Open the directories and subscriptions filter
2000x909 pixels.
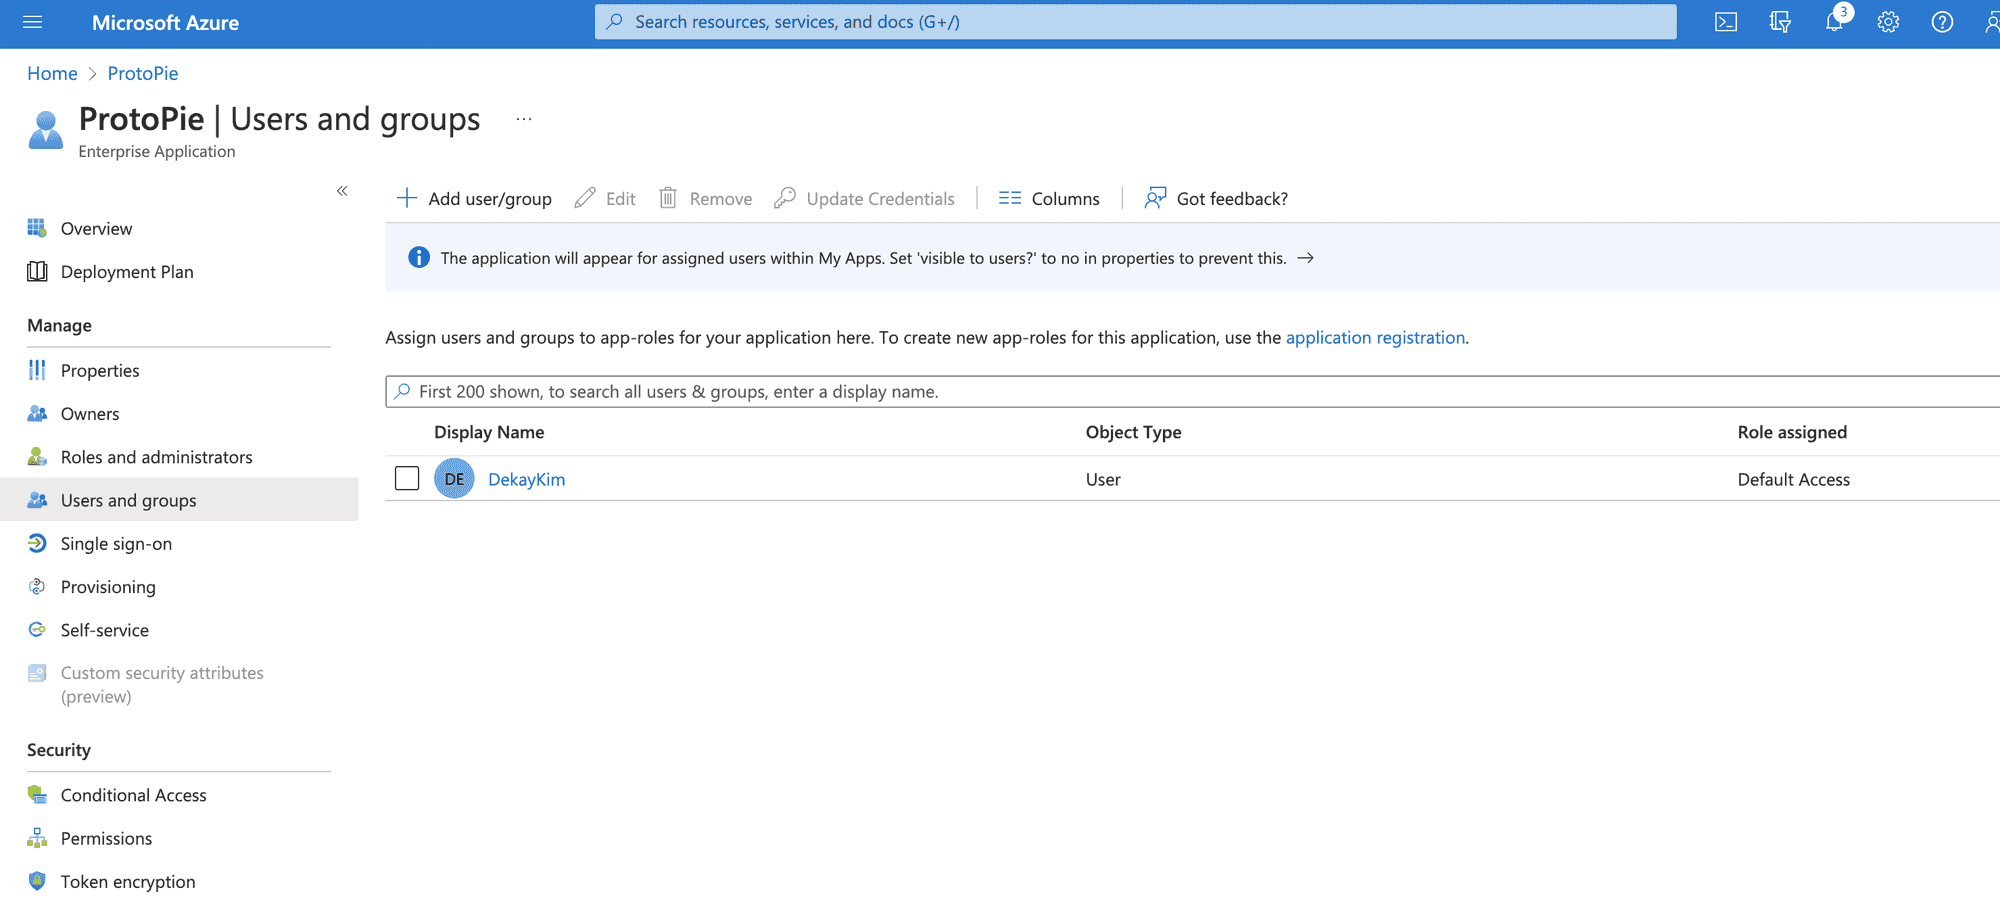click(1780, 22)
